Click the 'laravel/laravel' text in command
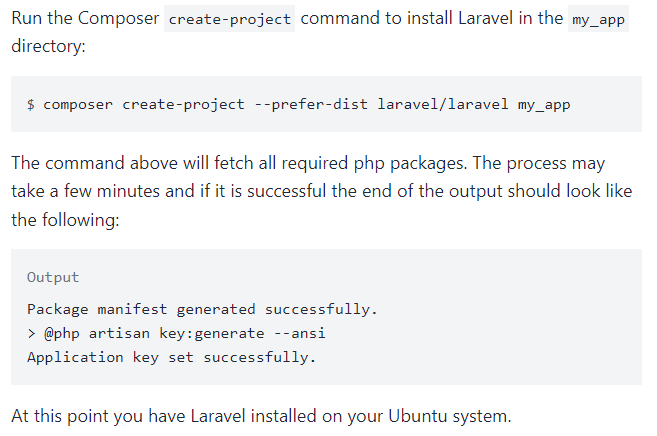The width and height of the screenshot is (657, 436). 442,104
